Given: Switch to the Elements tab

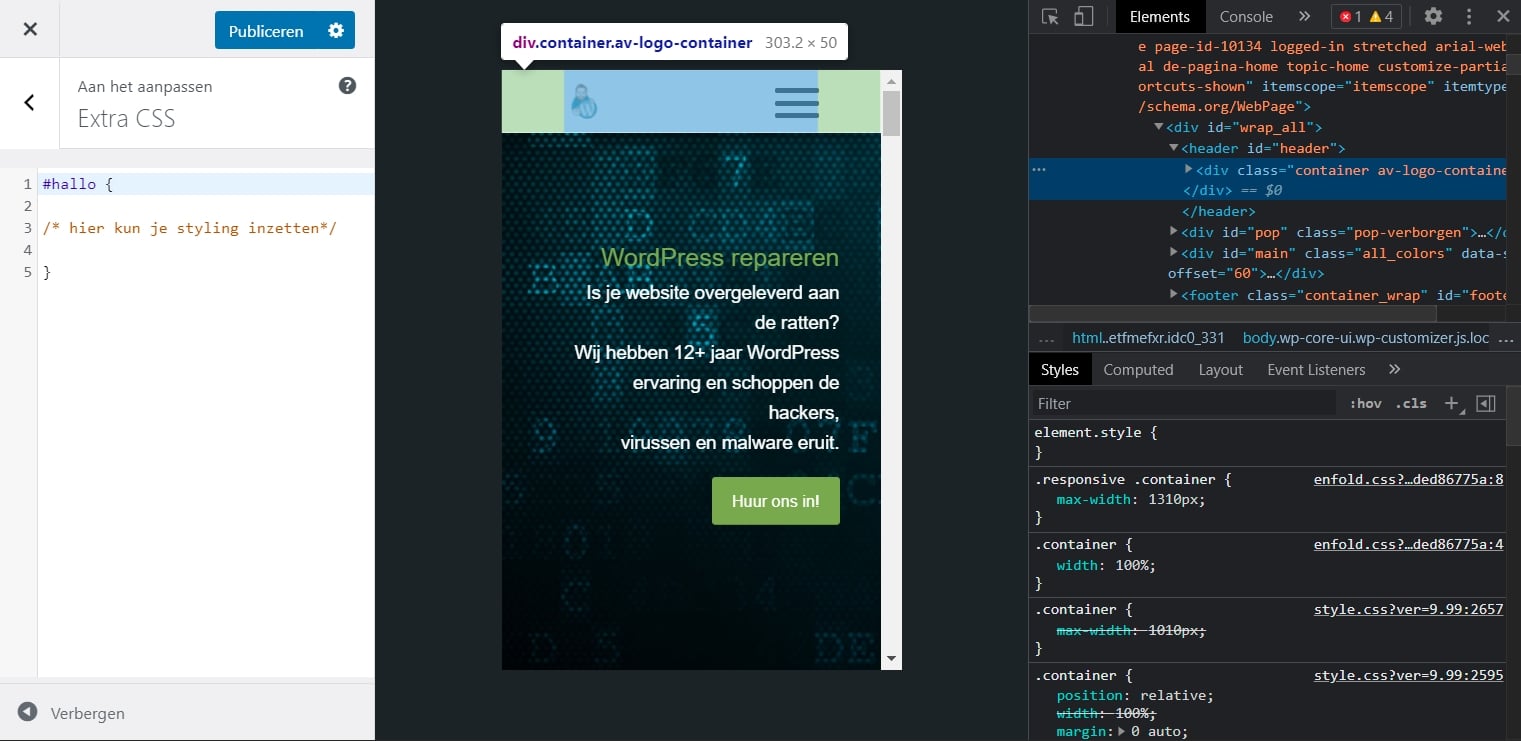Looking at the screenshot, I should click(1160, 16).
